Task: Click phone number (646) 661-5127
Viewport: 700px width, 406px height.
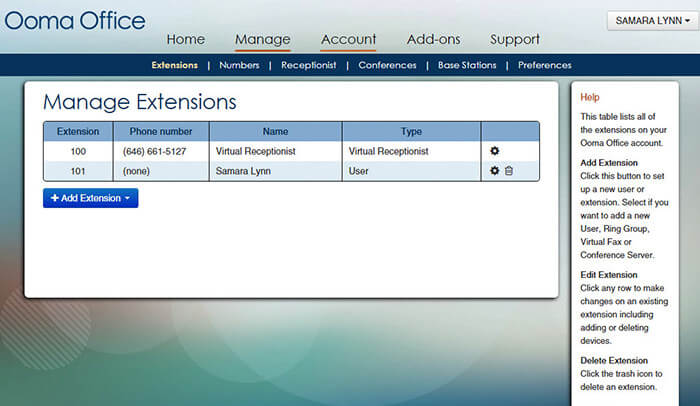Action: pyautogui.click(x=154, y=151)
